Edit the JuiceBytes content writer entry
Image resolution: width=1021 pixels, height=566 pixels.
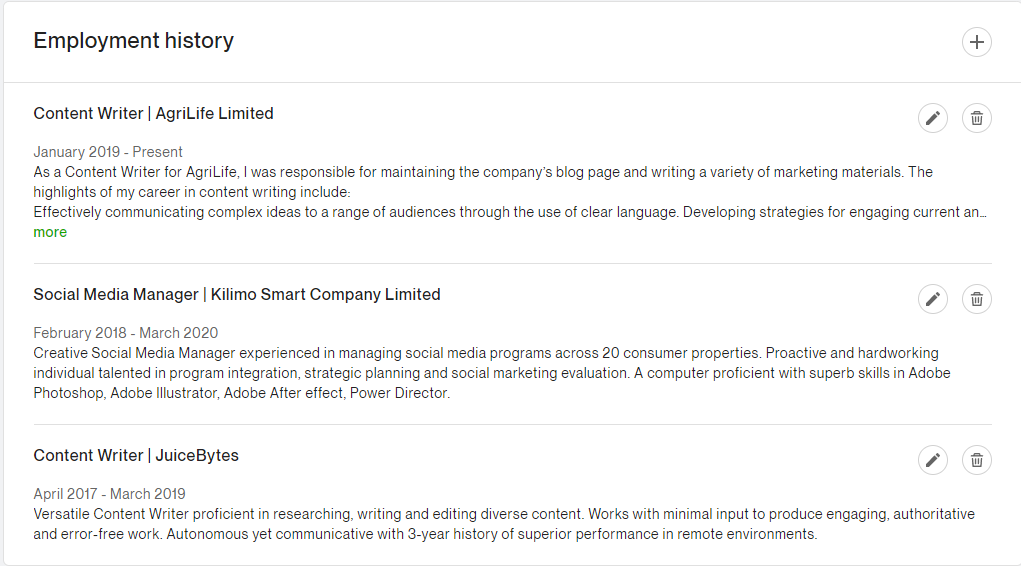point(932,460)
